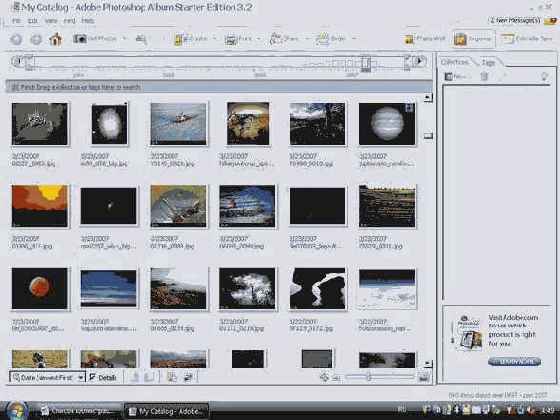The image size is (560, 420).
Task: Open the Edit menu
Action: pyautogui.click(x=33, y=21)
